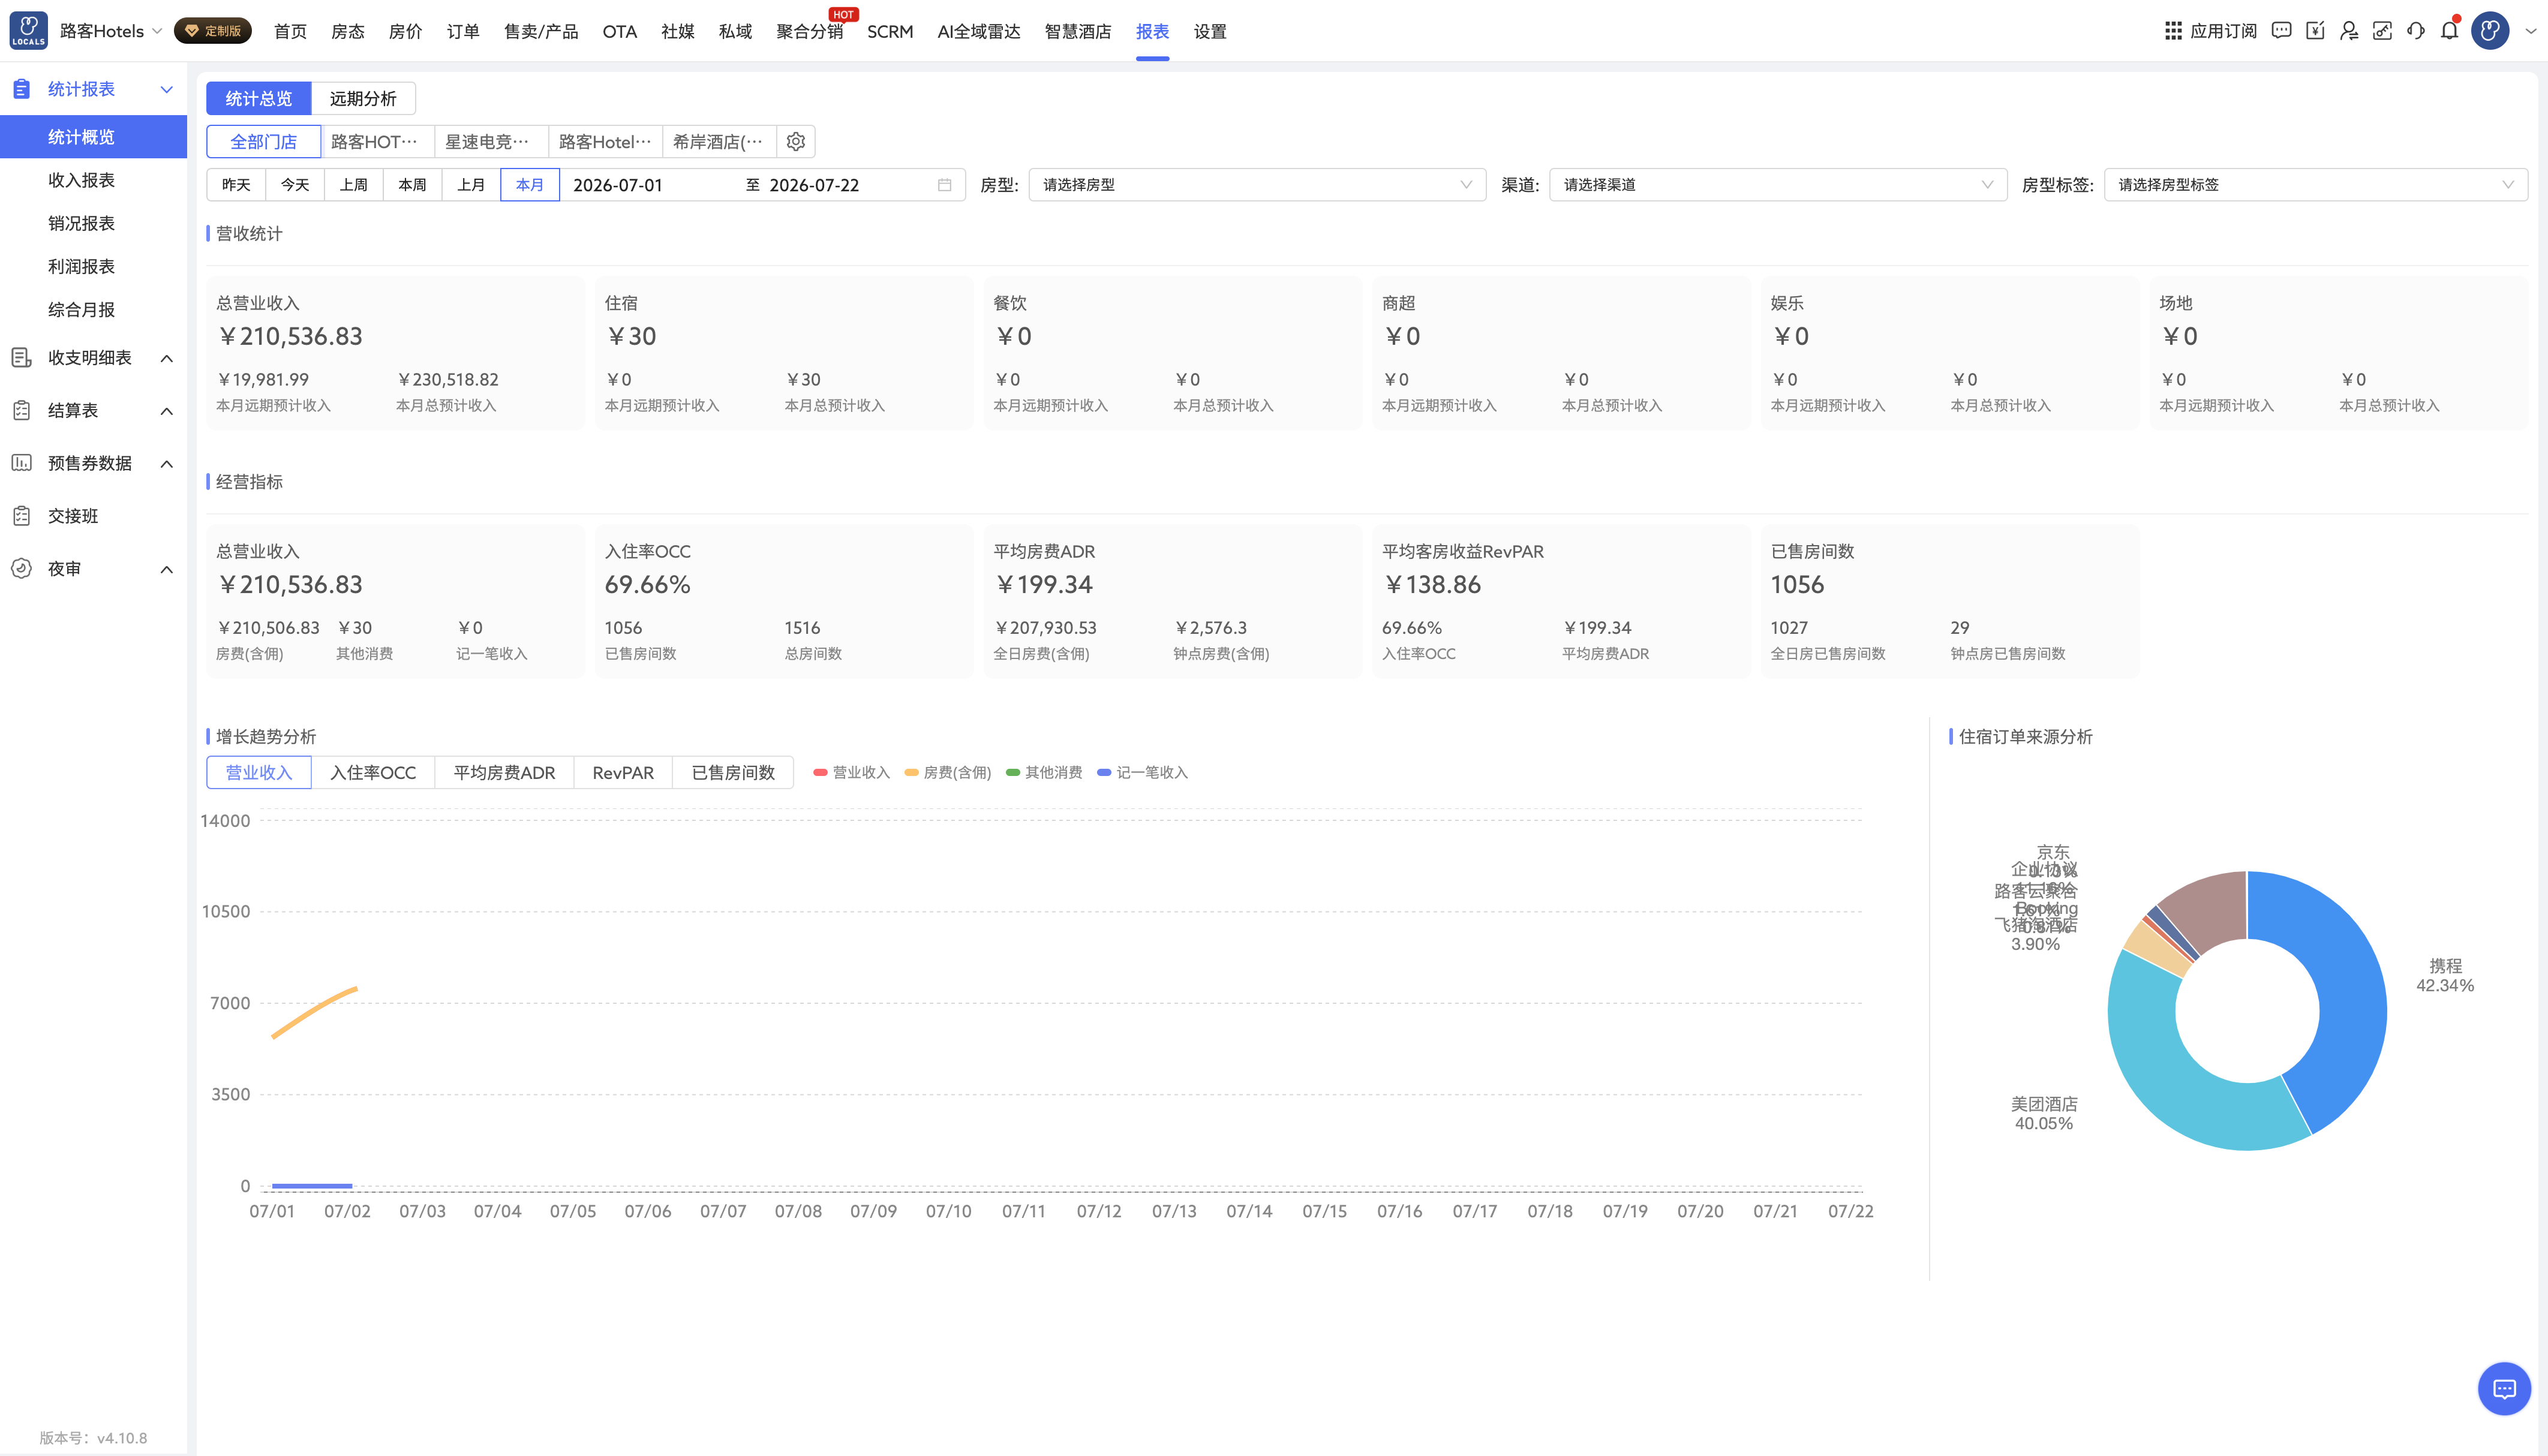Open 订单 in top navigation

[463, 32]
